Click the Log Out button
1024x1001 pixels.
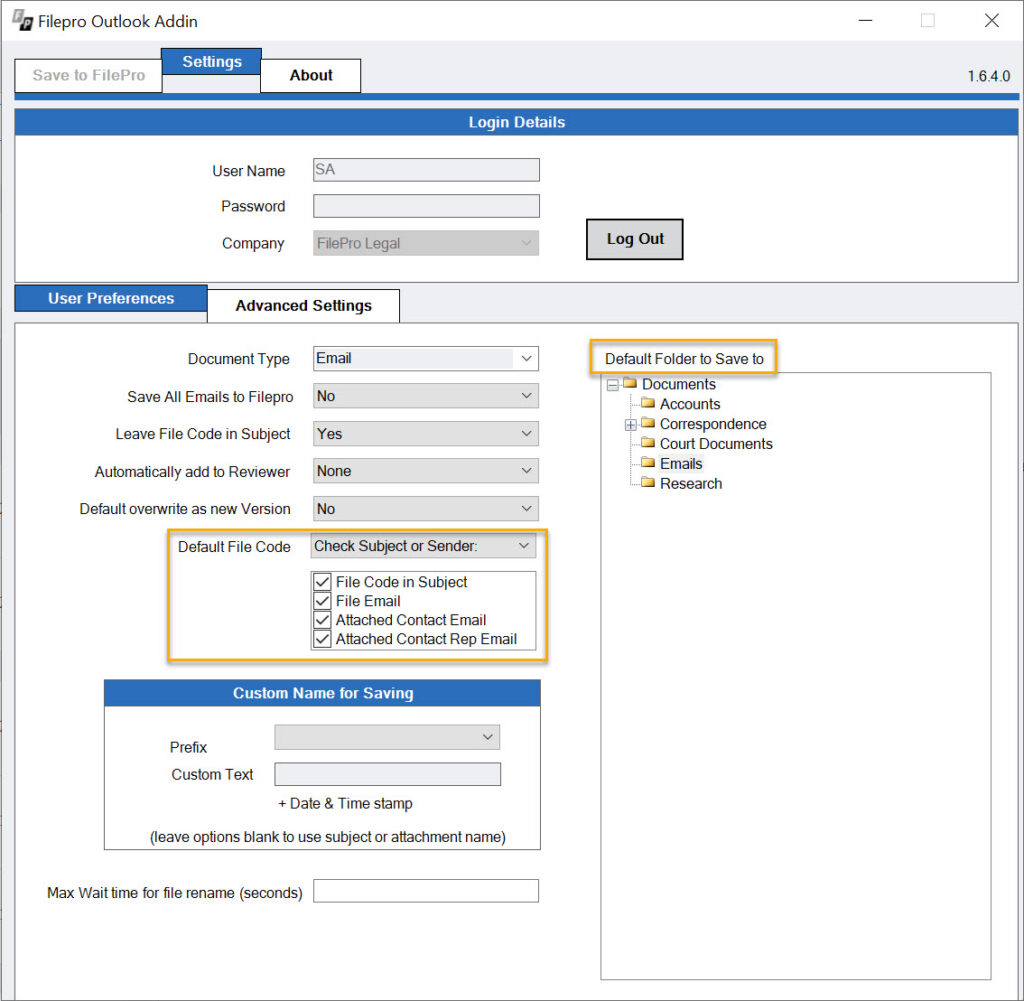click(634, 239)
